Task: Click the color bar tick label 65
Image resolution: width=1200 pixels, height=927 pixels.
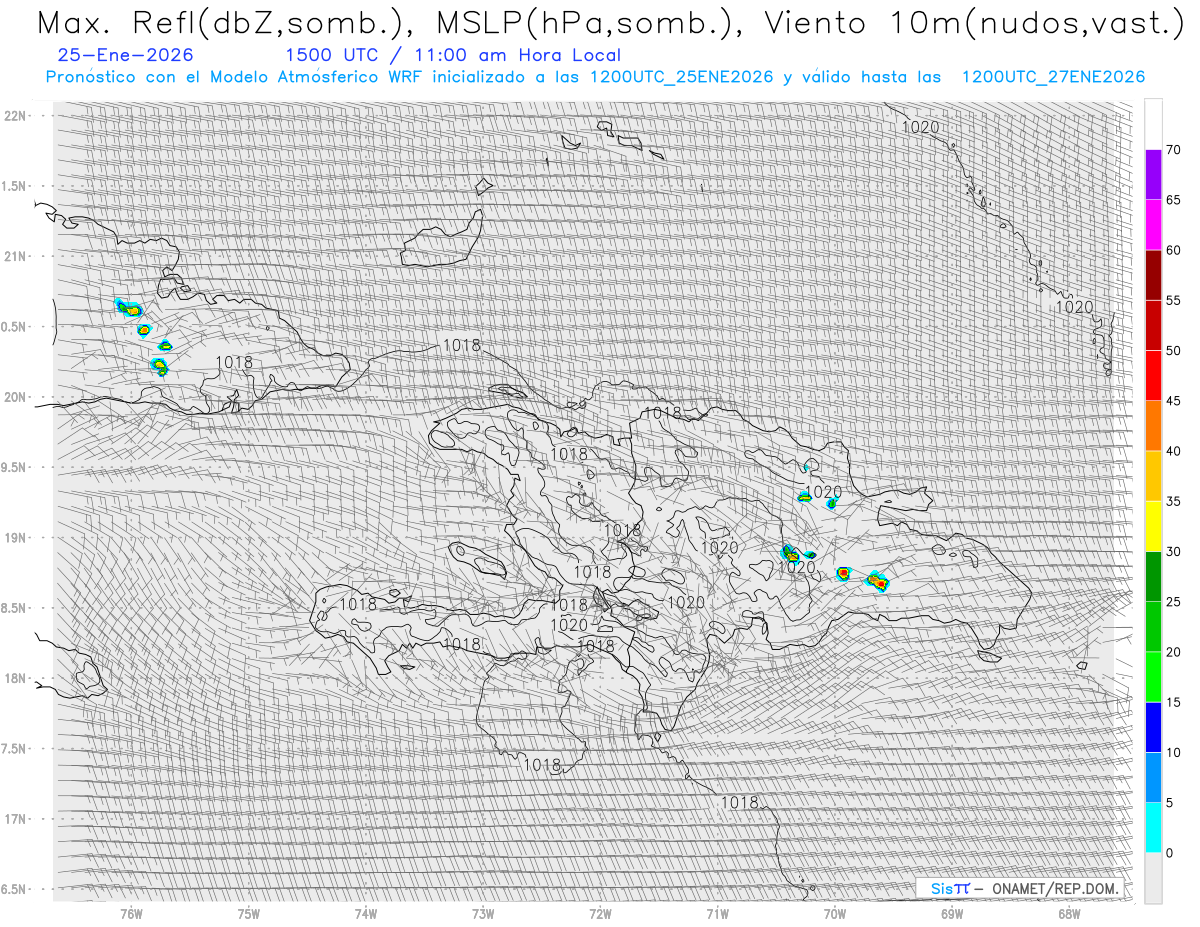Action: pyautogui.click(x=1173, y=200)
